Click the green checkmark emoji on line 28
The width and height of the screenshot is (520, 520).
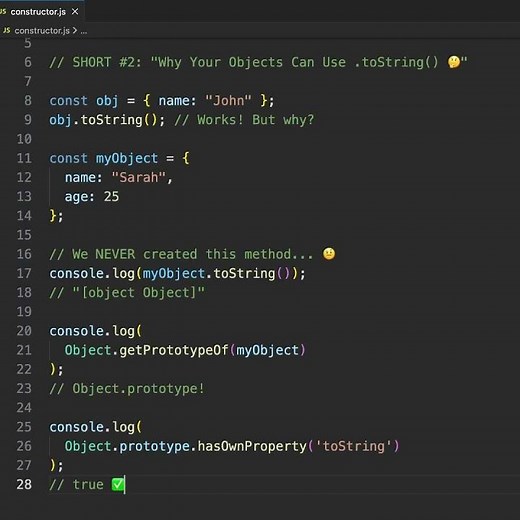pyautogui.click(x=118, y=484)
